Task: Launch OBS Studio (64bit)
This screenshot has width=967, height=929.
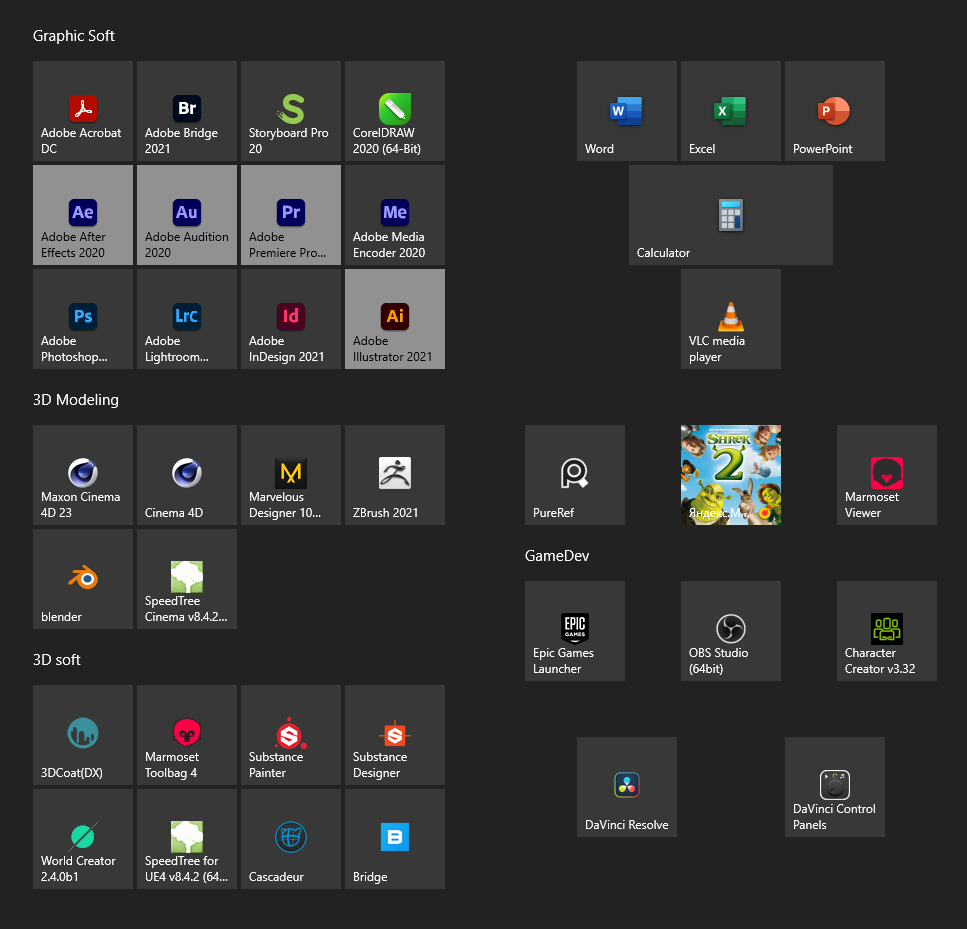Action: (731, 631)
